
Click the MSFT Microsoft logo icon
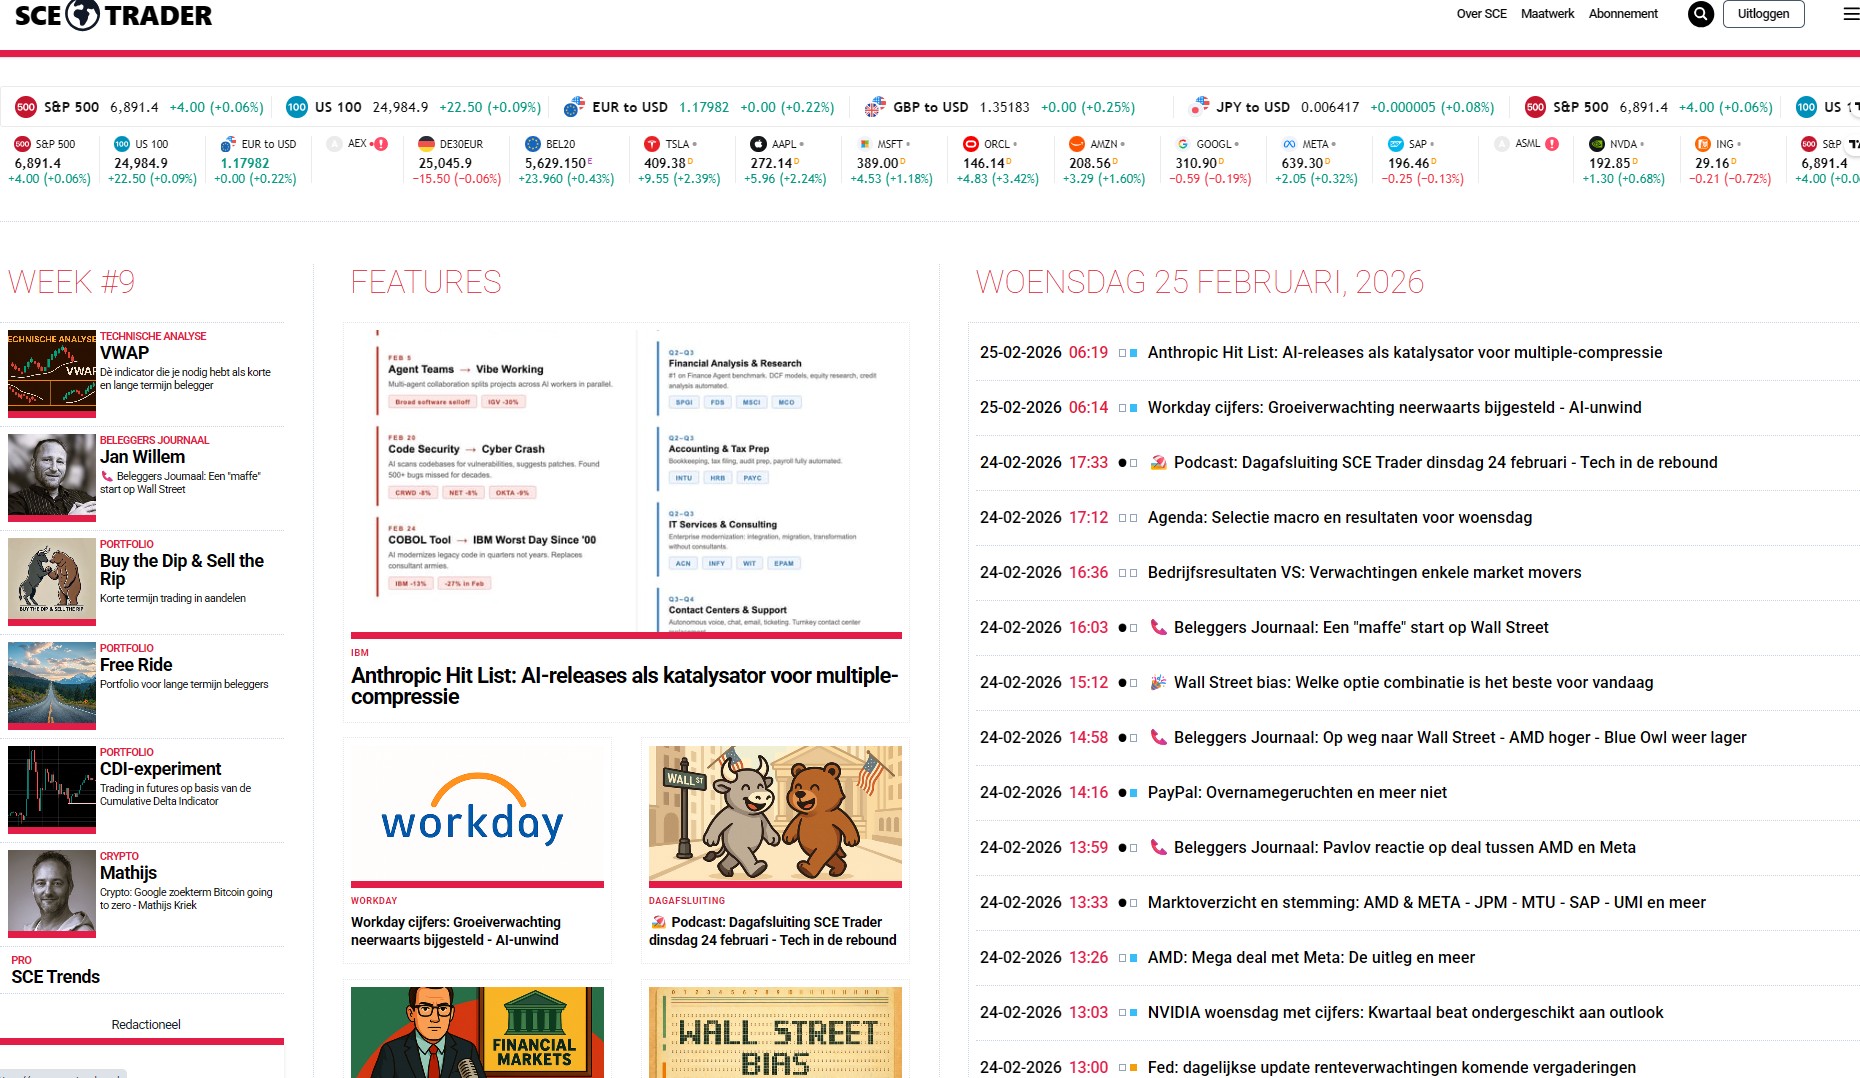864,144
